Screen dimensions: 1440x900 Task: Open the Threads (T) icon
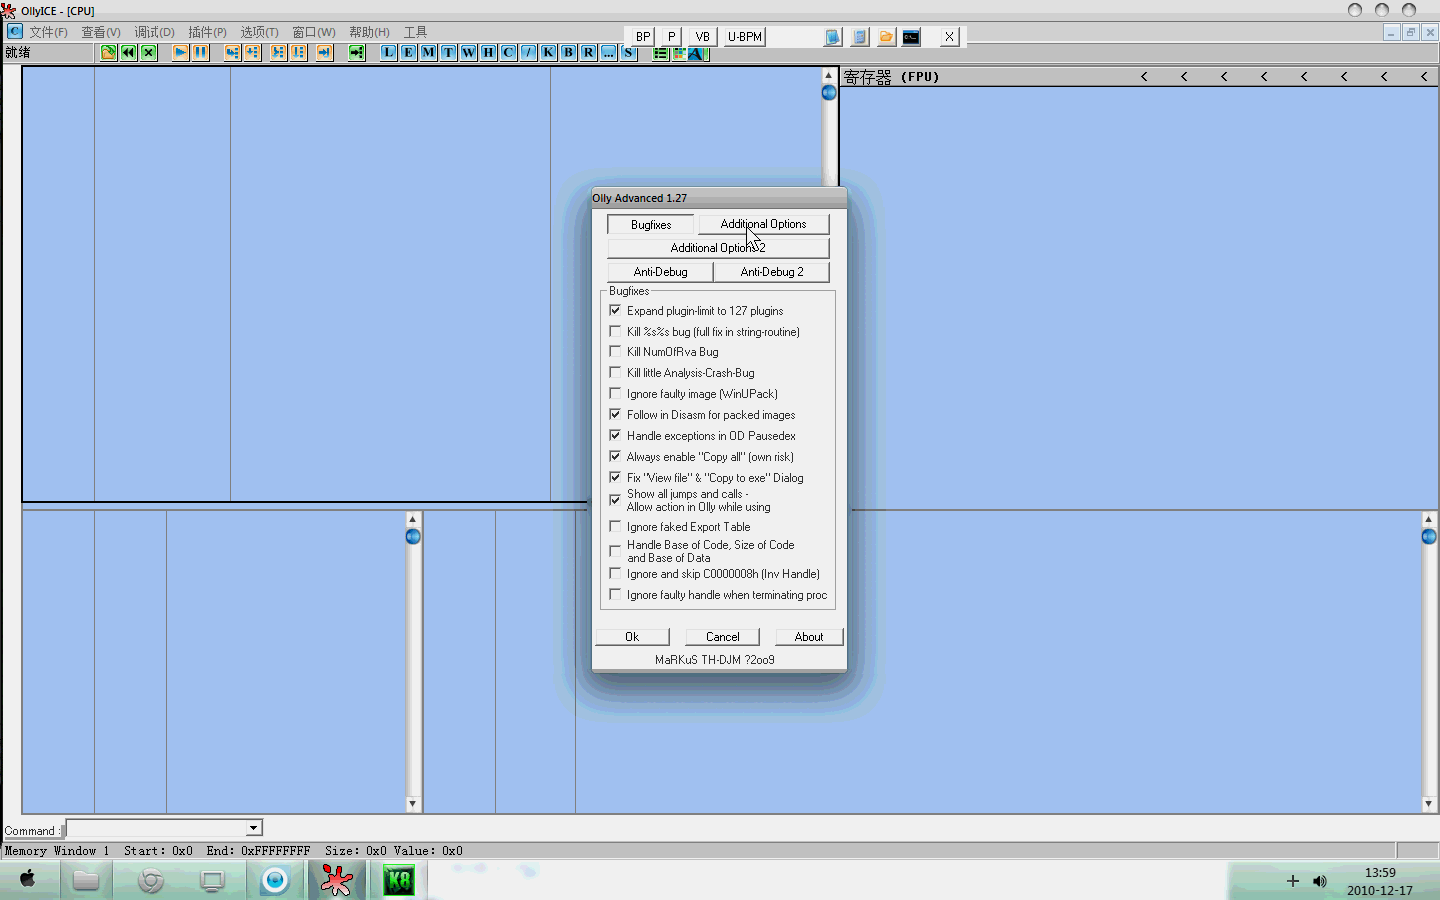pyautogui.click(x=449, y=53)
